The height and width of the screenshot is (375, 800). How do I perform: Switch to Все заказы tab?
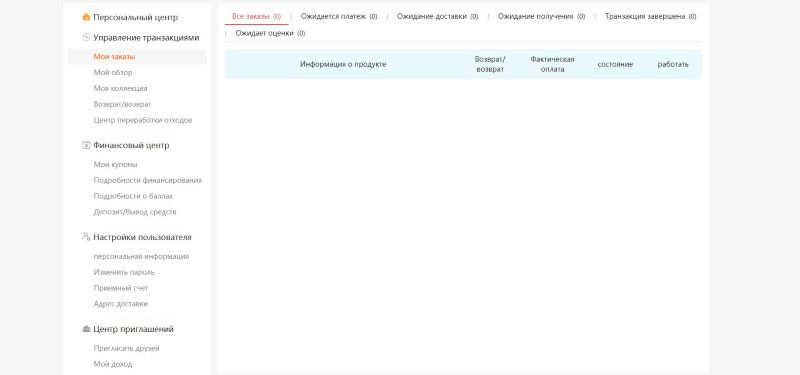click(257, 16)
